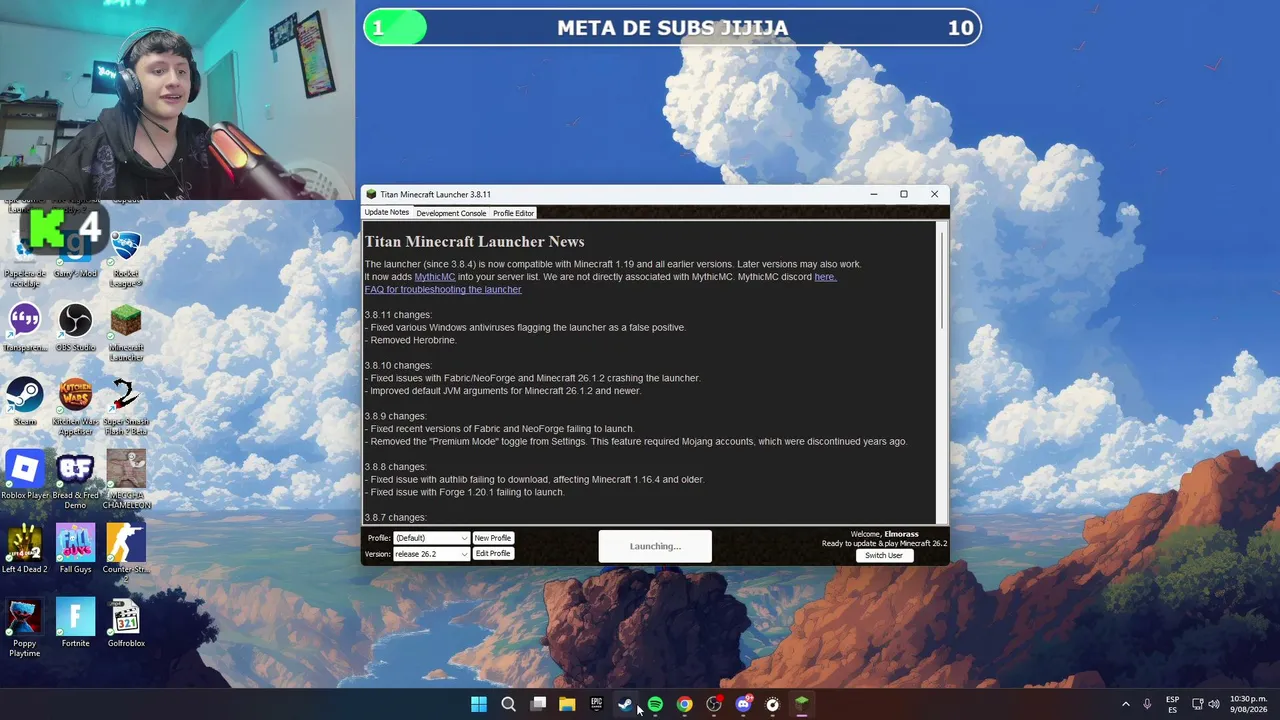
Task: Open the Windows Start menu
Action: pos(479,704)
